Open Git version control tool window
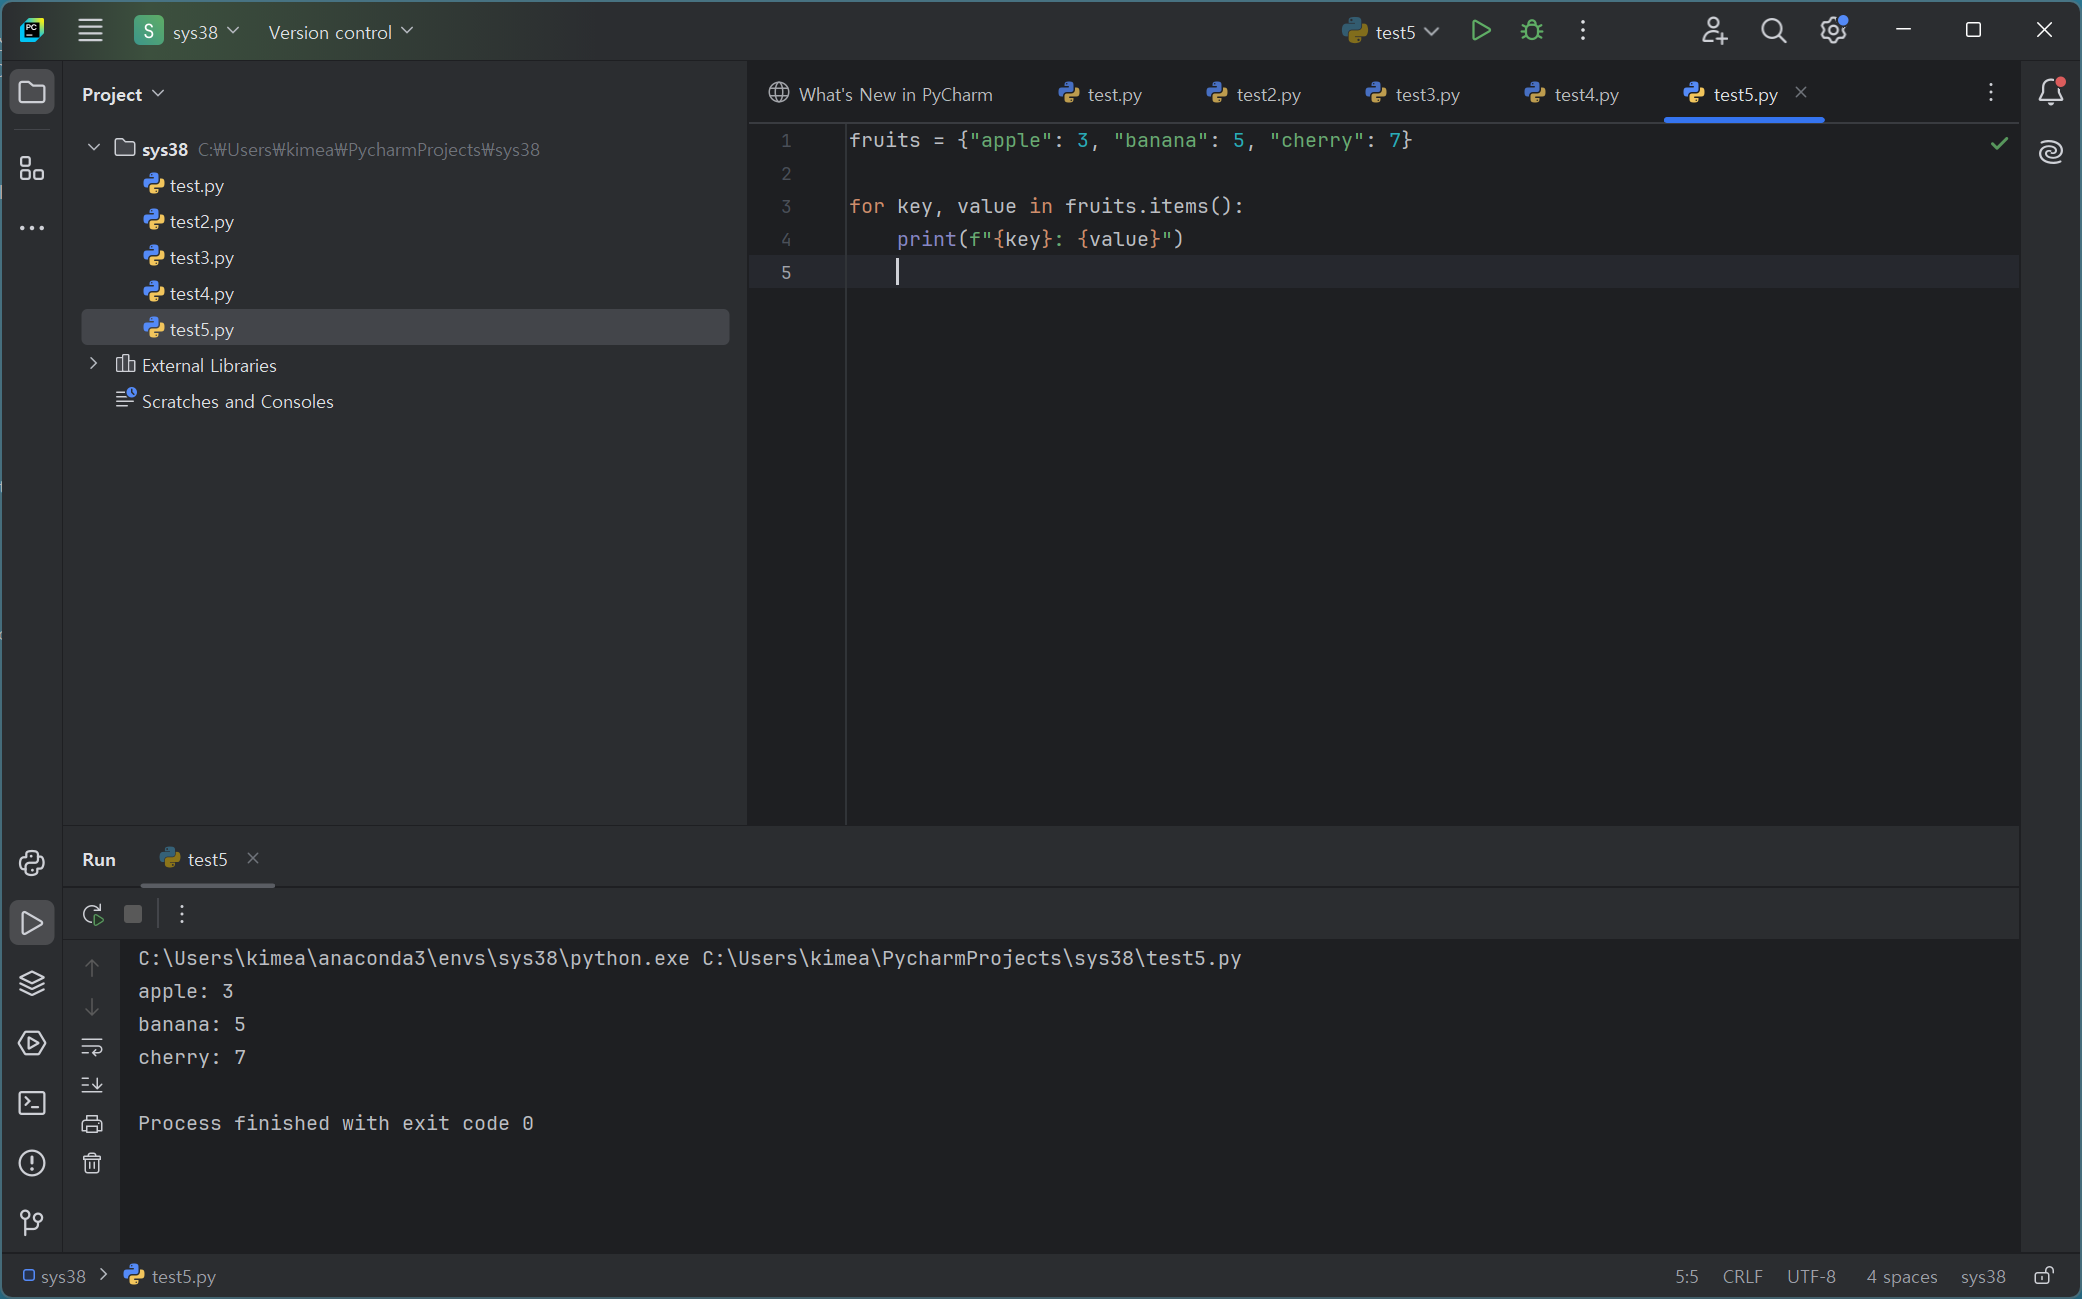The image size is (2082, 1299). coord(32,1222)
